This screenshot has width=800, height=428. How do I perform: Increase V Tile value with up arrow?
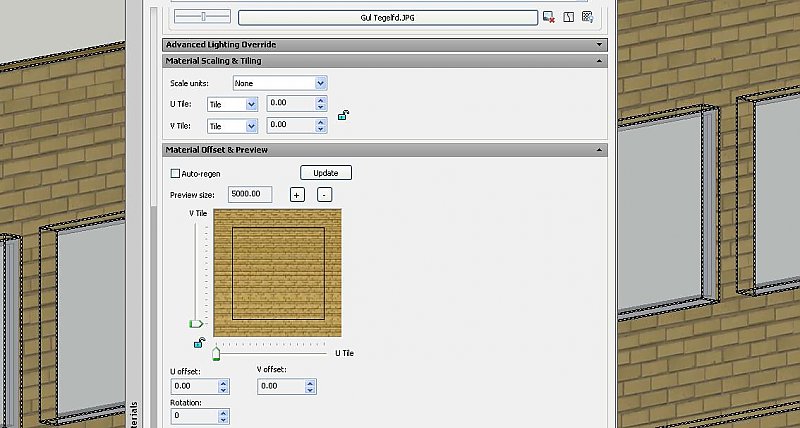point(320,122)
